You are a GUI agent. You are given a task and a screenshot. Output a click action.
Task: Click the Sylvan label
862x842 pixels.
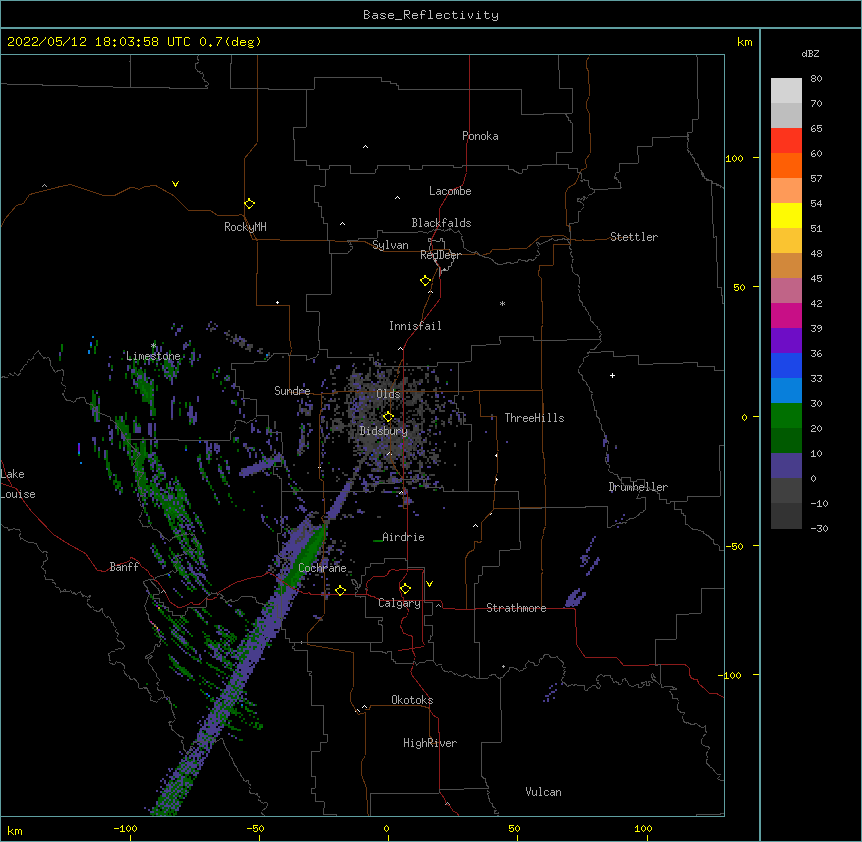coord(390,245)
